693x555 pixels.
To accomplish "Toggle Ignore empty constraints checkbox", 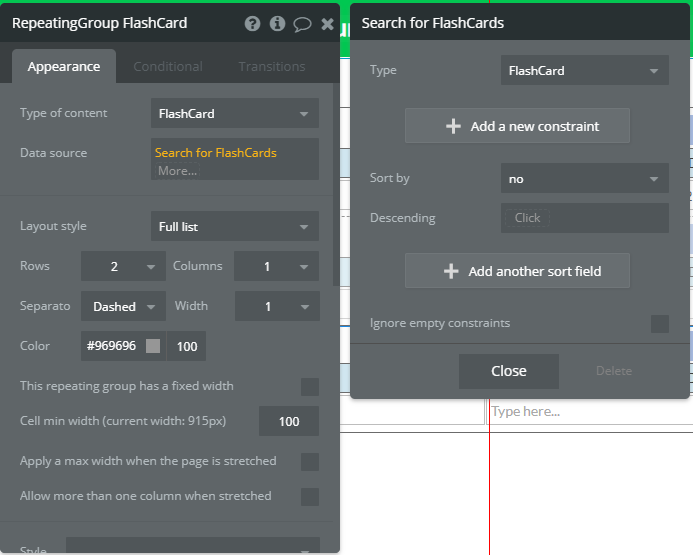I will (659, 324).
